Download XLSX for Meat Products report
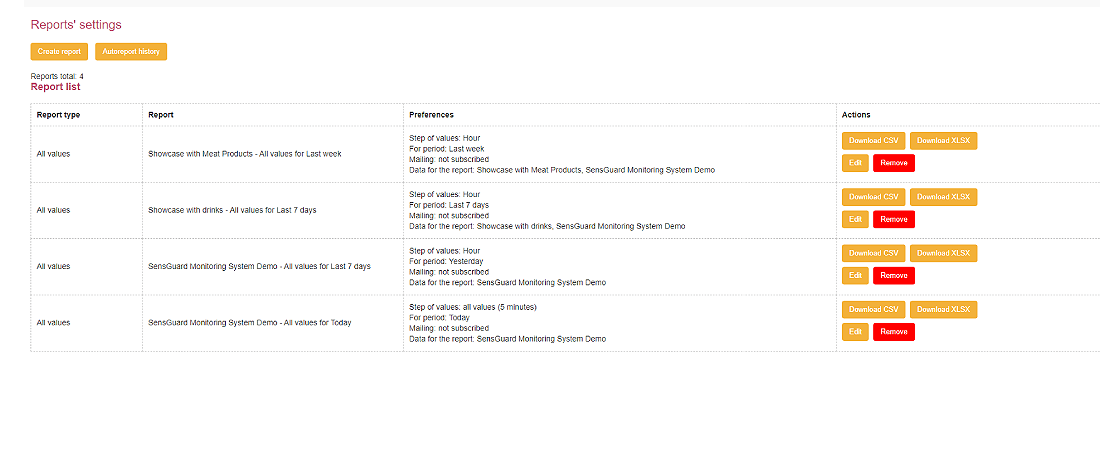Screen dimensions: 1100x451 pyautogui.click(x=943, y=141)
